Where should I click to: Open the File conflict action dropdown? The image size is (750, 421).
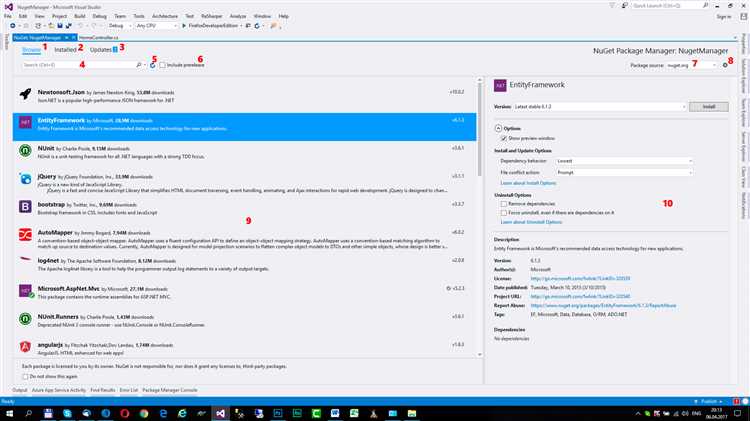click(x=624, y=172)
